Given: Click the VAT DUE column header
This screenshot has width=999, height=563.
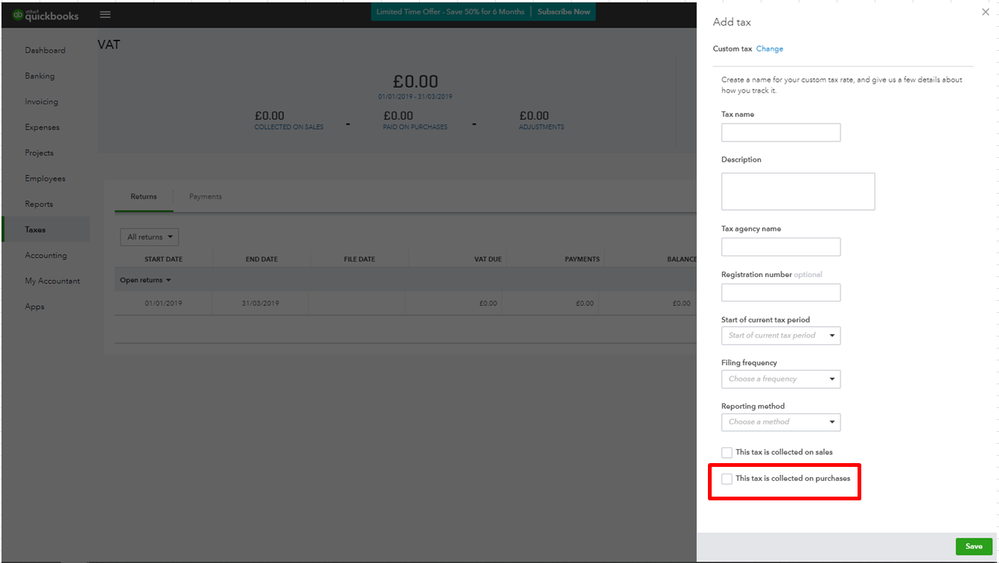Looking at the screenshot, I should 487,259.
